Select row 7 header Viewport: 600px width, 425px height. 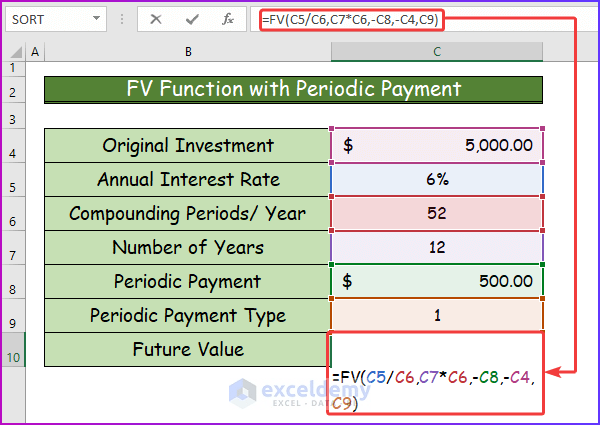click(x=13, y=248)
